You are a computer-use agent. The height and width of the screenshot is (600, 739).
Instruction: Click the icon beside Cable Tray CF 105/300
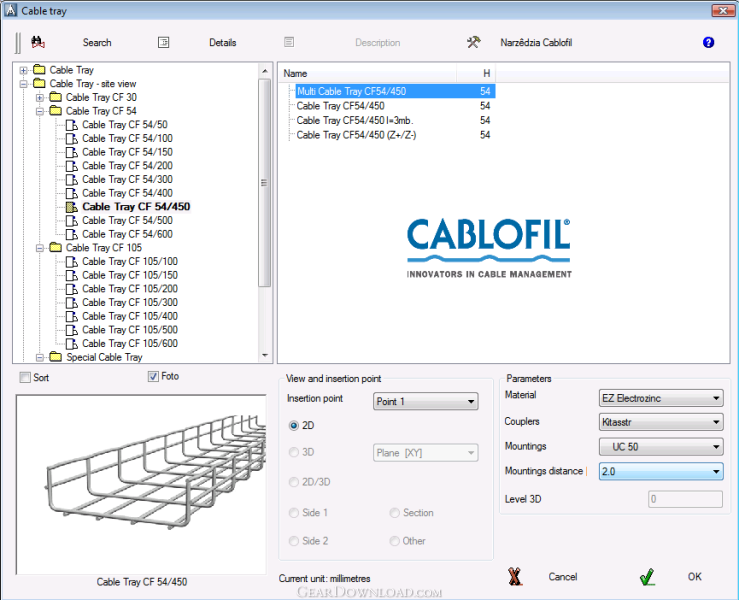point(72,303)
